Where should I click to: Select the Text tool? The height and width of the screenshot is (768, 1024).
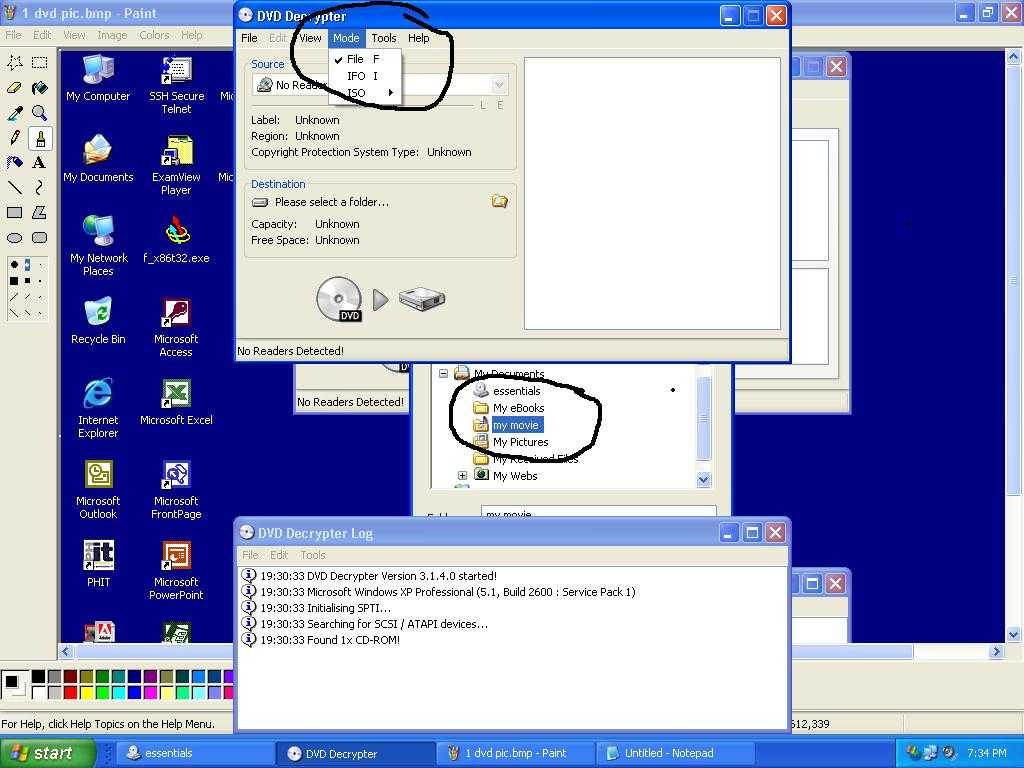(x=39, y=162)
